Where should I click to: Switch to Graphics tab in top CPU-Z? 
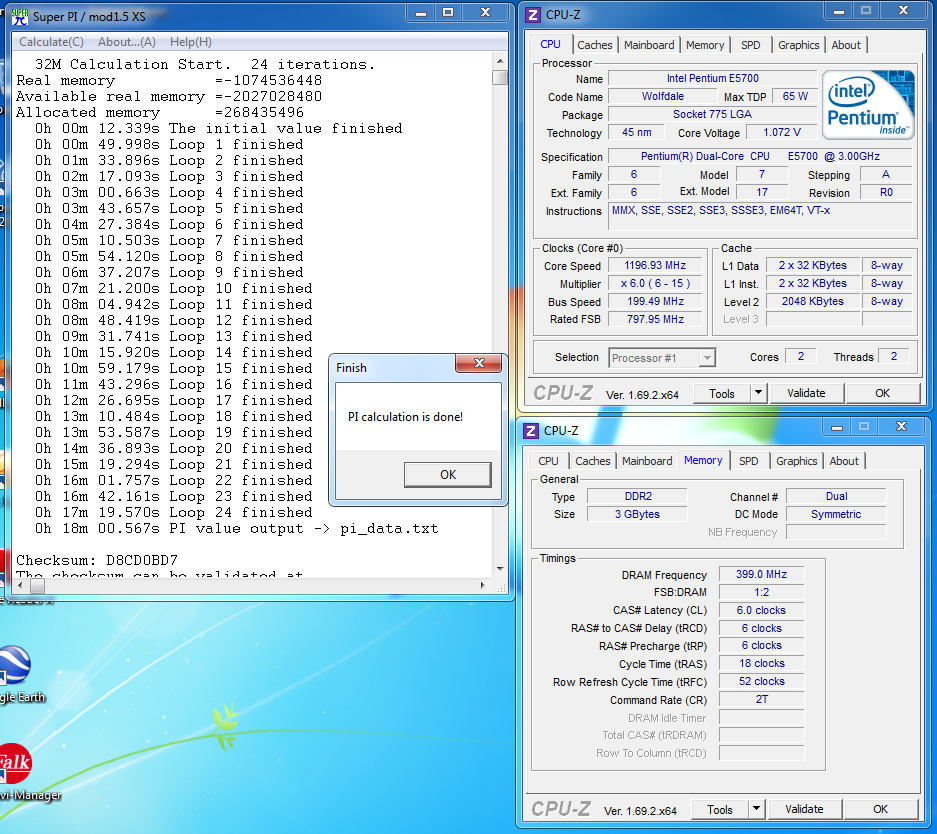[798, 45]
